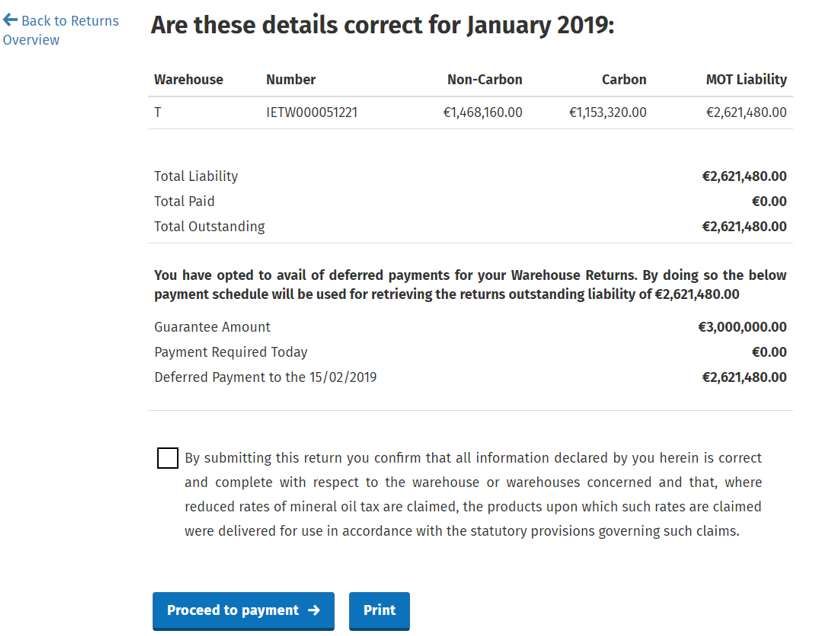Screen dimensions: 819x636
Task: Tick the declaration confirmation checkbox
Action: [x=168, y=458]
